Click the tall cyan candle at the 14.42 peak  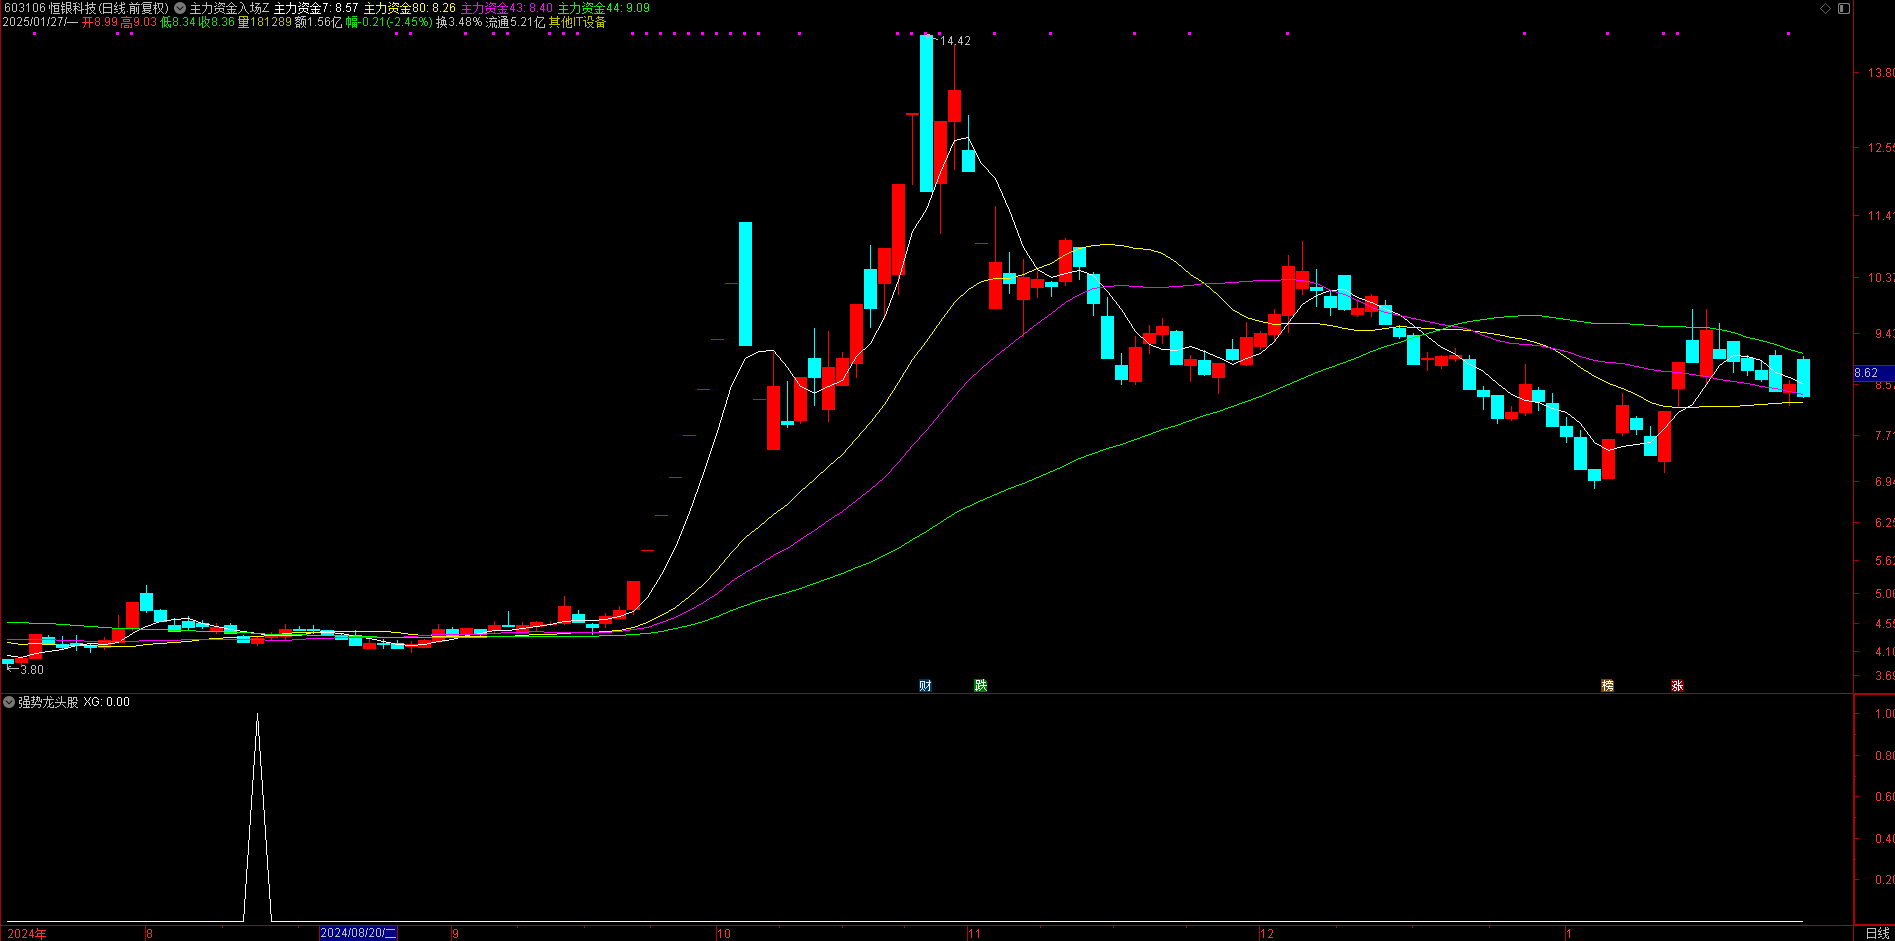(927, 113)
